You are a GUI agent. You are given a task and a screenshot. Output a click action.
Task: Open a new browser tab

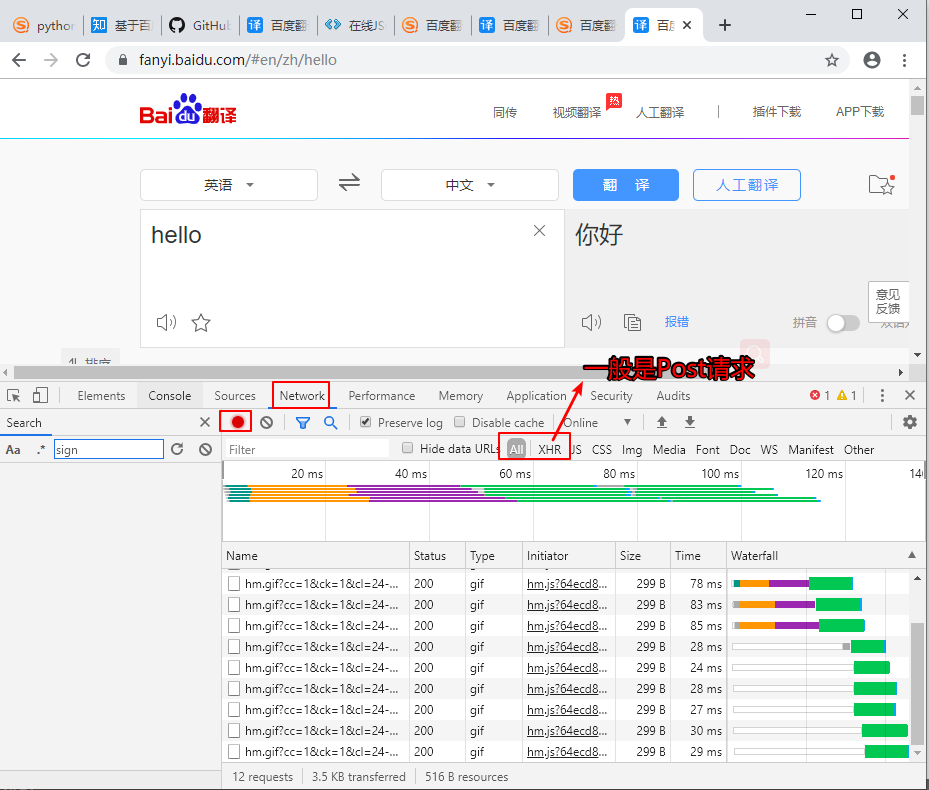724,25
